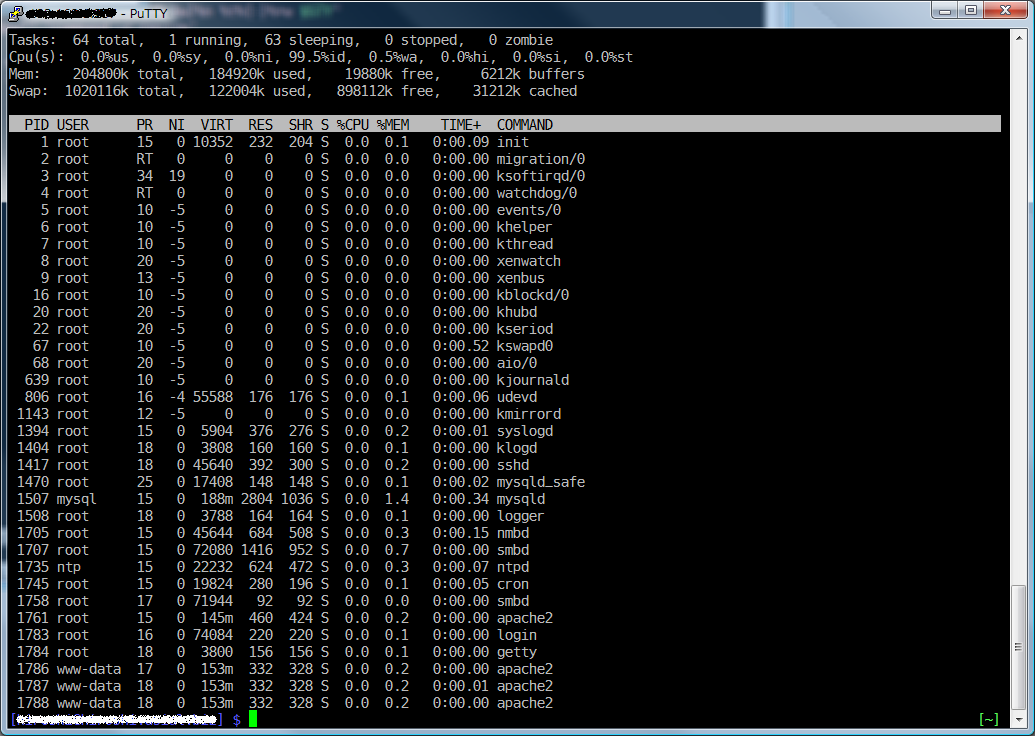Click the scrollbar down arrow

pyautogui.click(x=1018, y=719)
